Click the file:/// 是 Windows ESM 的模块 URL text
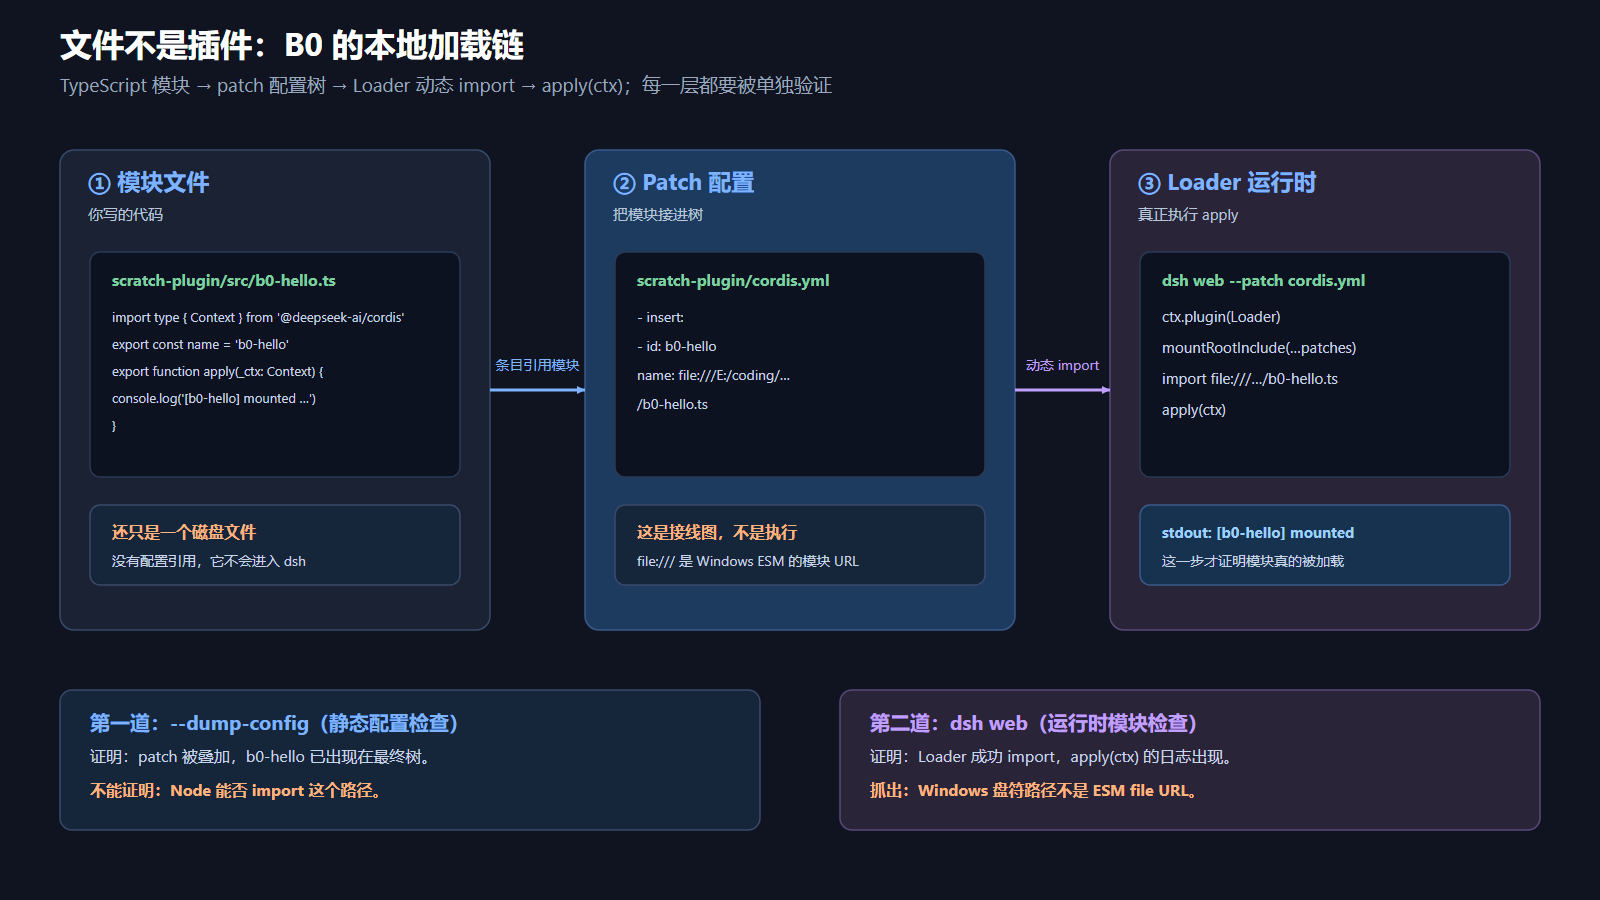1600x900 pixels. pos(748,562)
